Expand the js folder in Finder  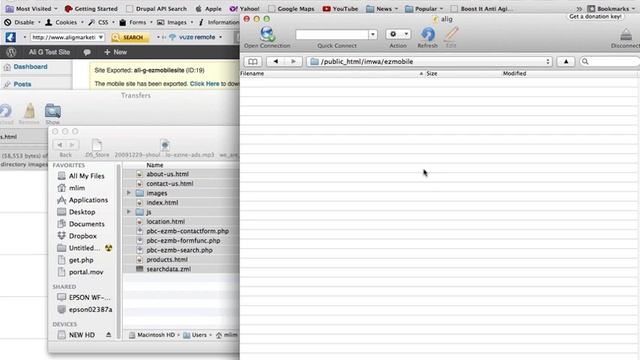pyautogui.click(x=129, y=212)
